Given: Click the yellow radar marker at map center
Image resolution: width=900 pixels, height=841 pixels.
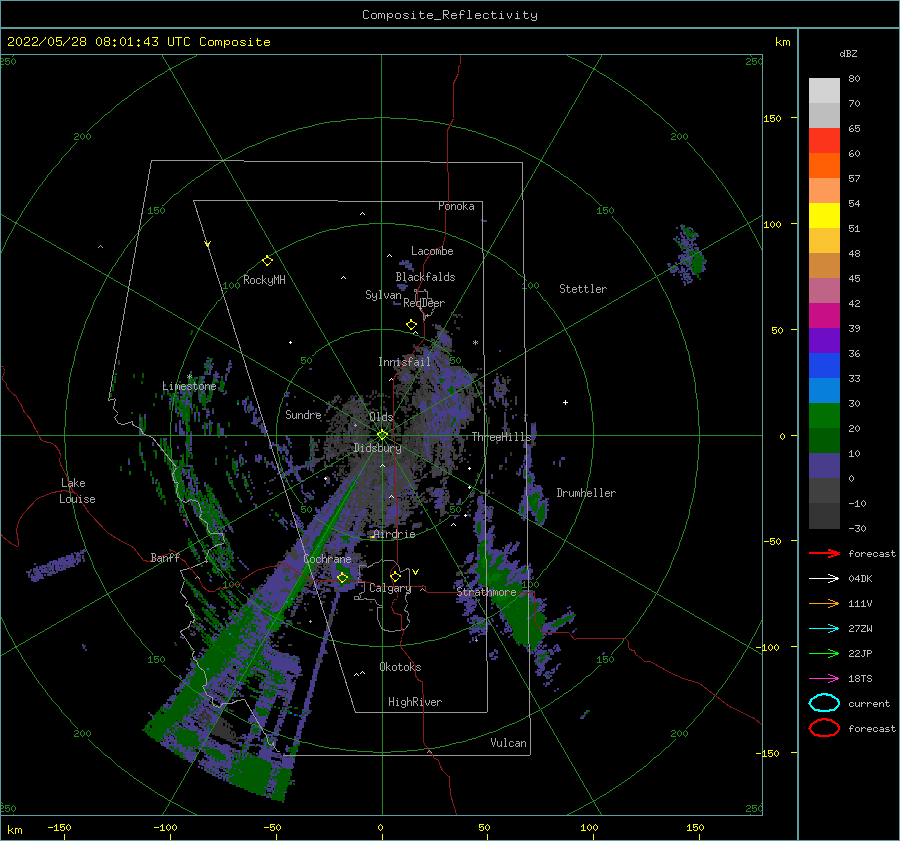Looking at the screenshot, I should point(382,435).
